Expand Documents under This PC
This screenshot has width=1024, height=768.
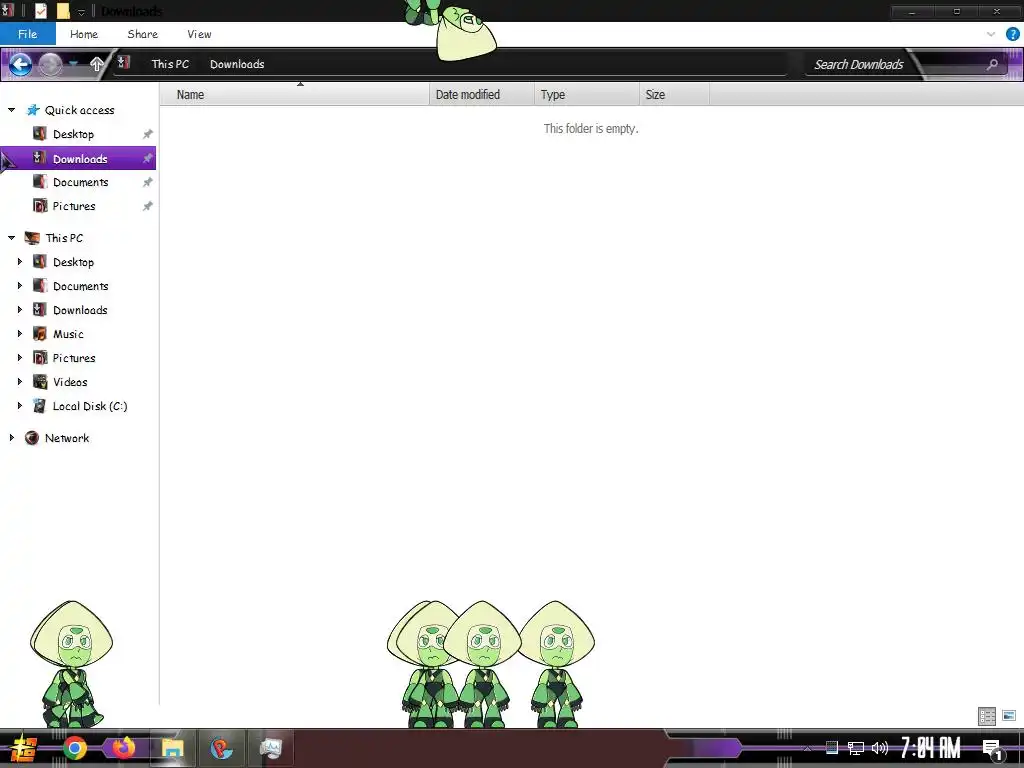[x=20, y=285]
